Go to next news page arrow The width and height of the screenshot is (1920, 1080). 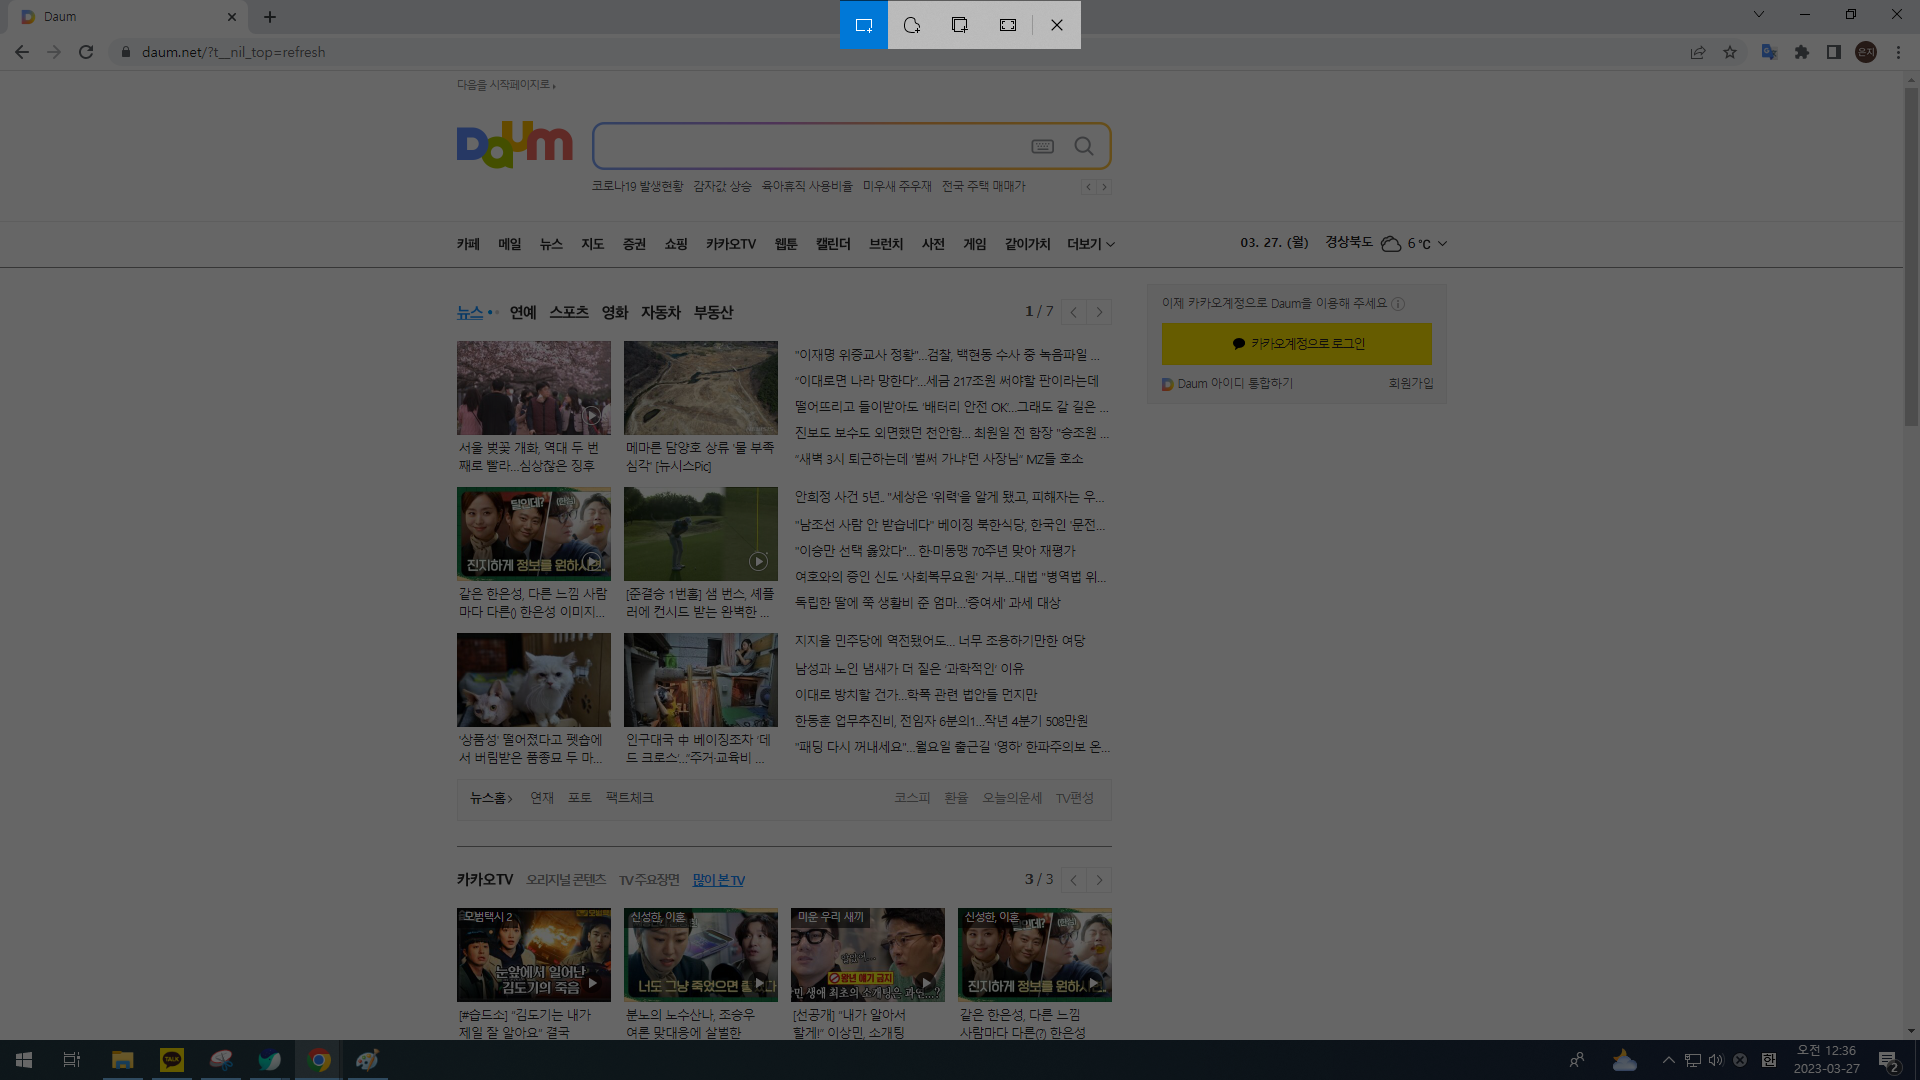[1099, 312]
